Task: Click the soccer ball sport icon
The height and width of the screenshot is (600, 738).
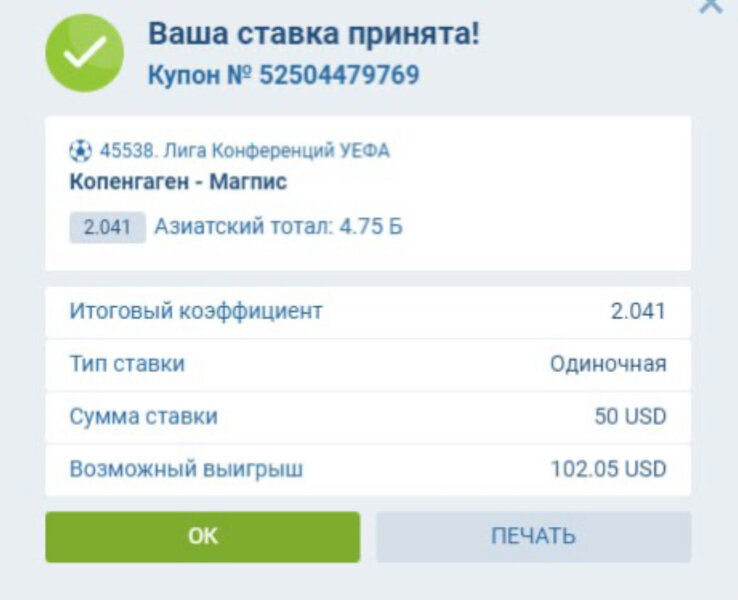Action: tap(80, 151)
